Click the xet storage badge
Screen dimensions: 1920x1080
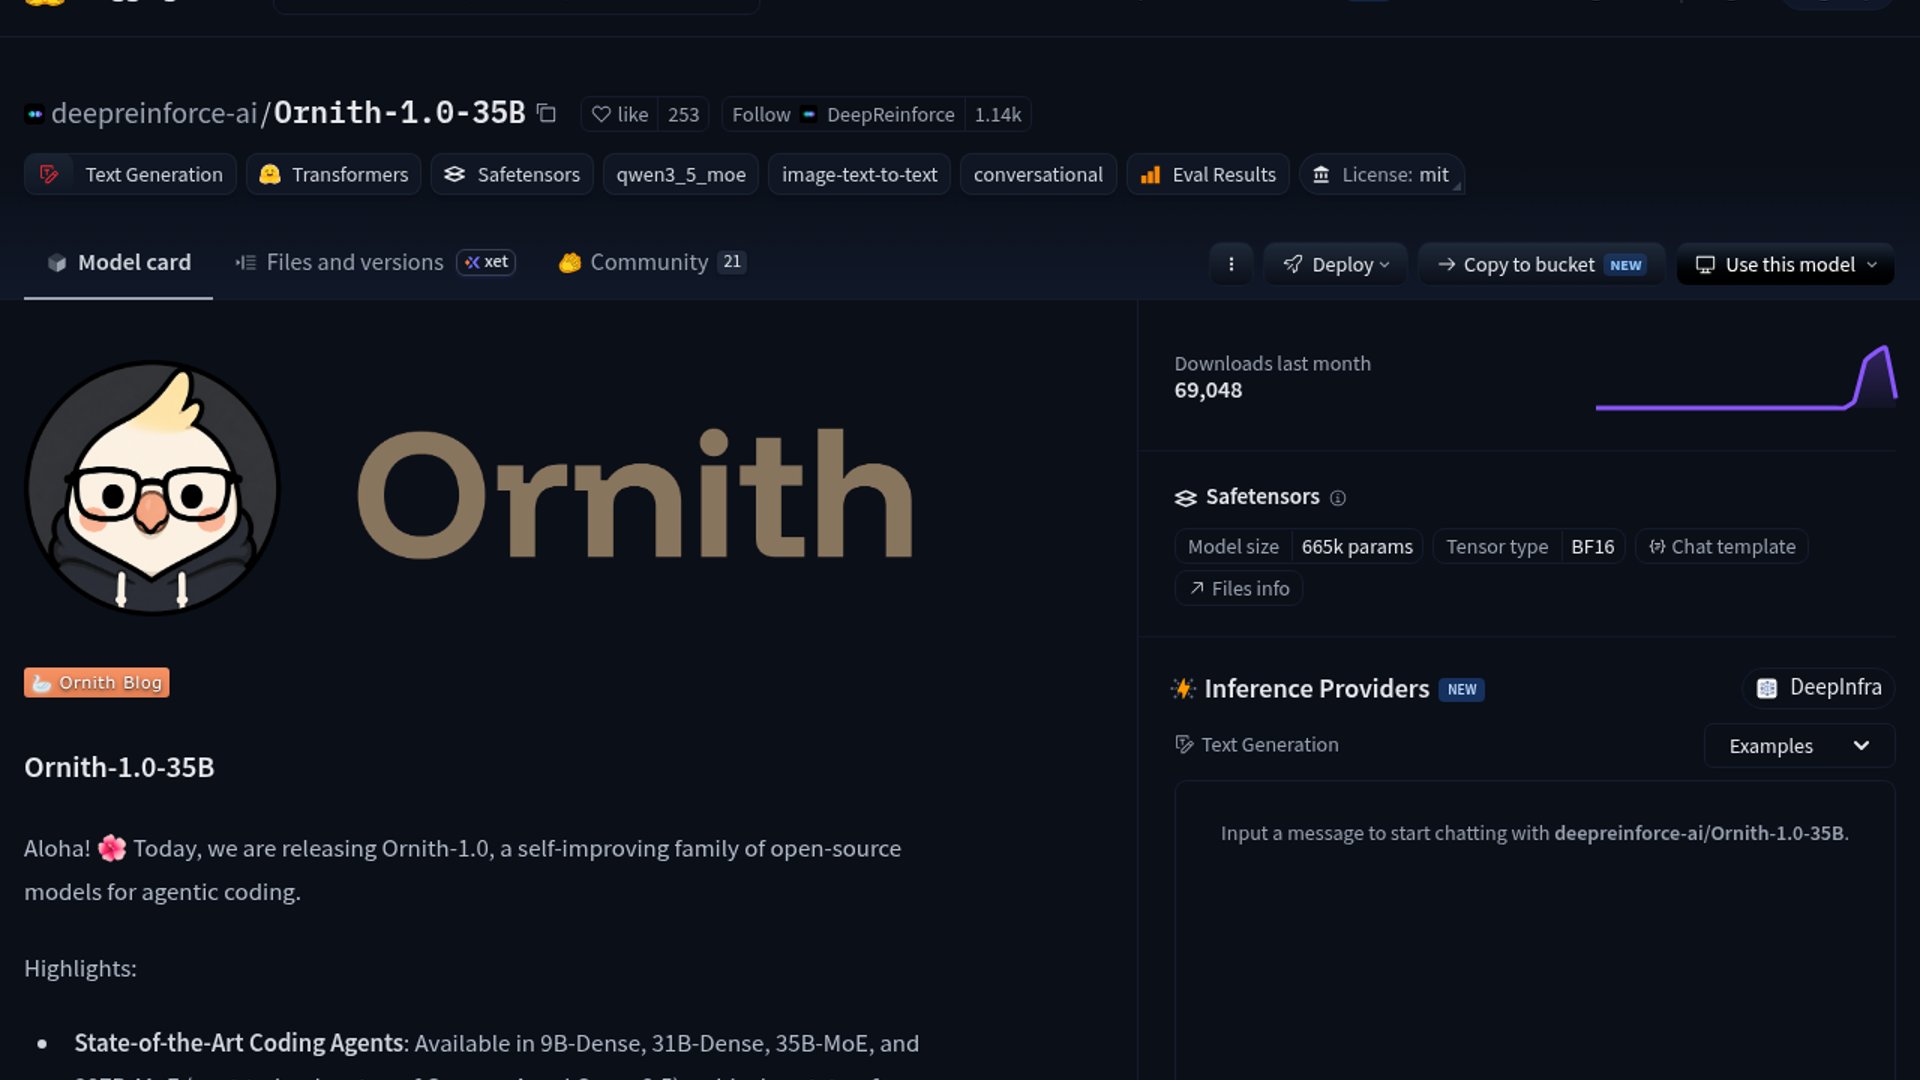coord(486,262)
